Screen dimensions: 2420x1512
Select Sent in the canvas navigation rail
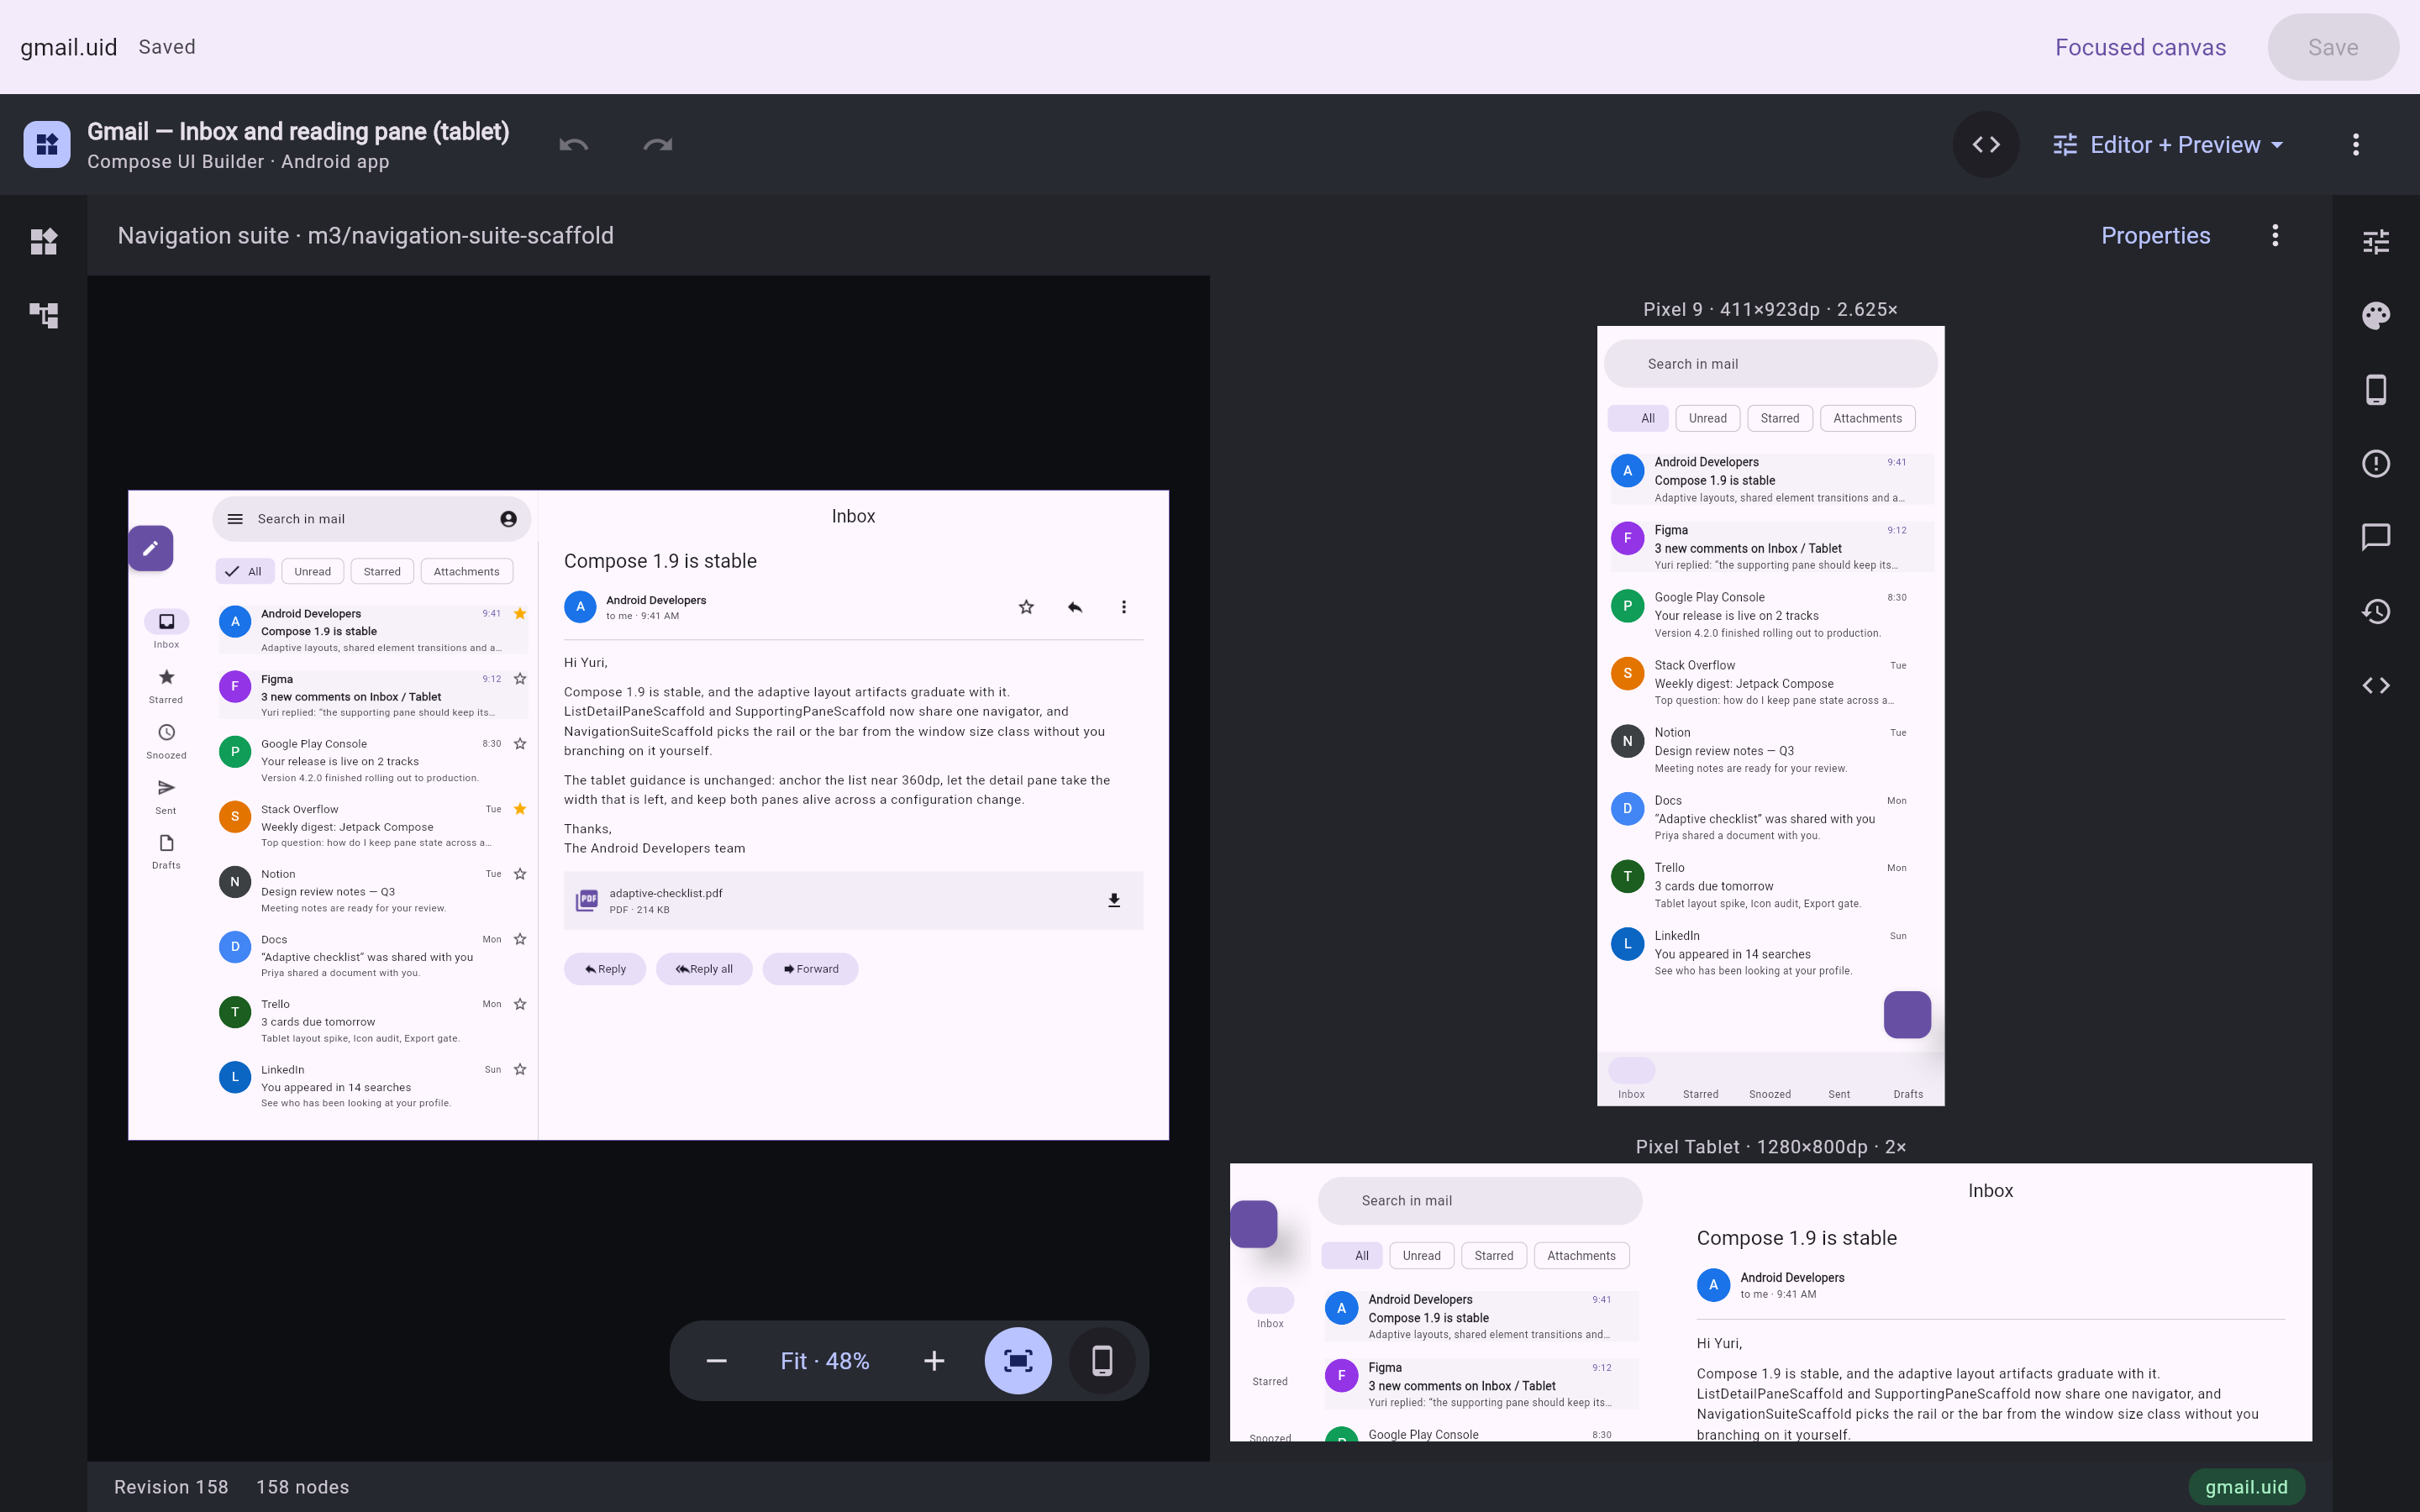[x=166, y=796]
